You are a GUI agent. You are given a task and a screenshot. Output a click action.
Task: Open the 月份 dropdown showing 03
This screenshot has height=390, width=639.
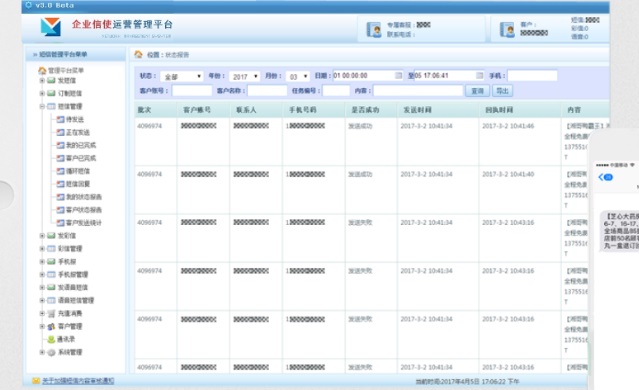pos(298,77)
